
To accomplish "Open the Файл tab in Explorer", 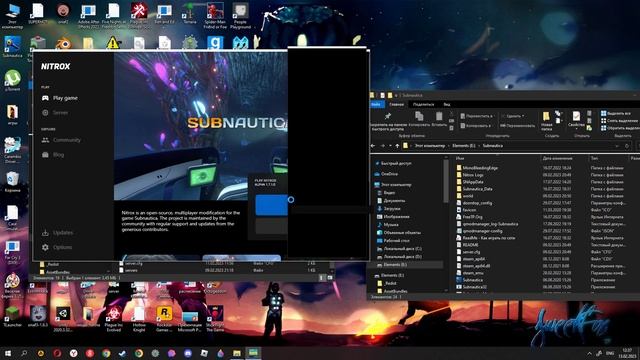I will 376,104.
